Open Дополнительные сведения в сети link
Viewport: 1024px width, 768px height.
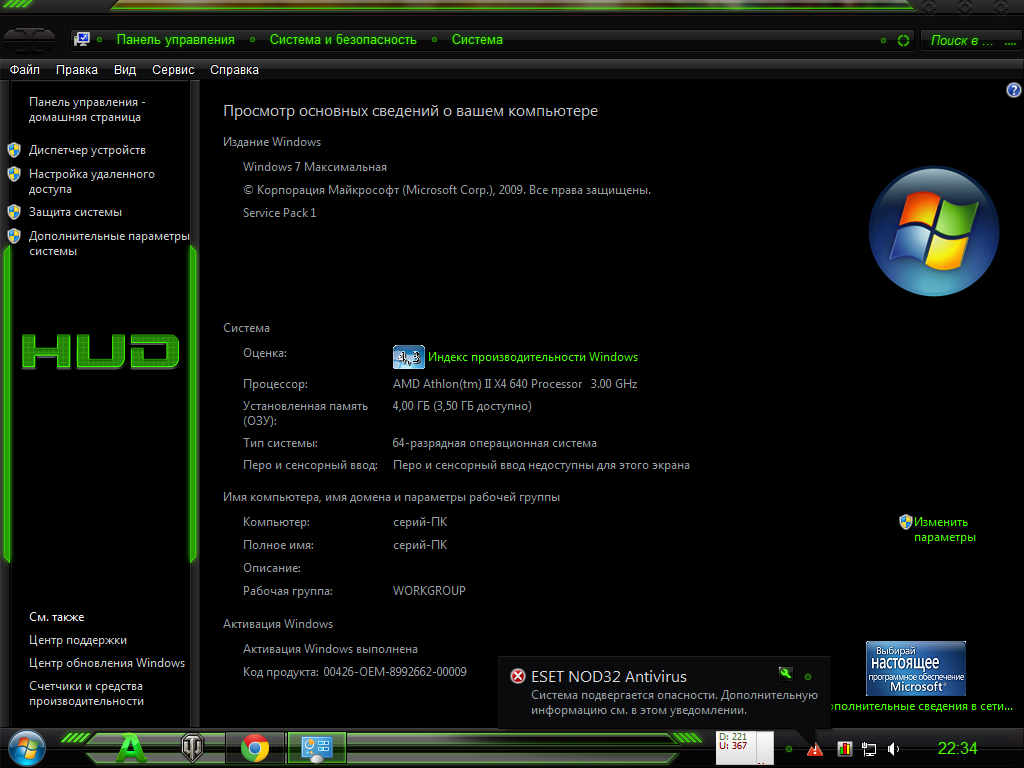[x=920, y=706]
